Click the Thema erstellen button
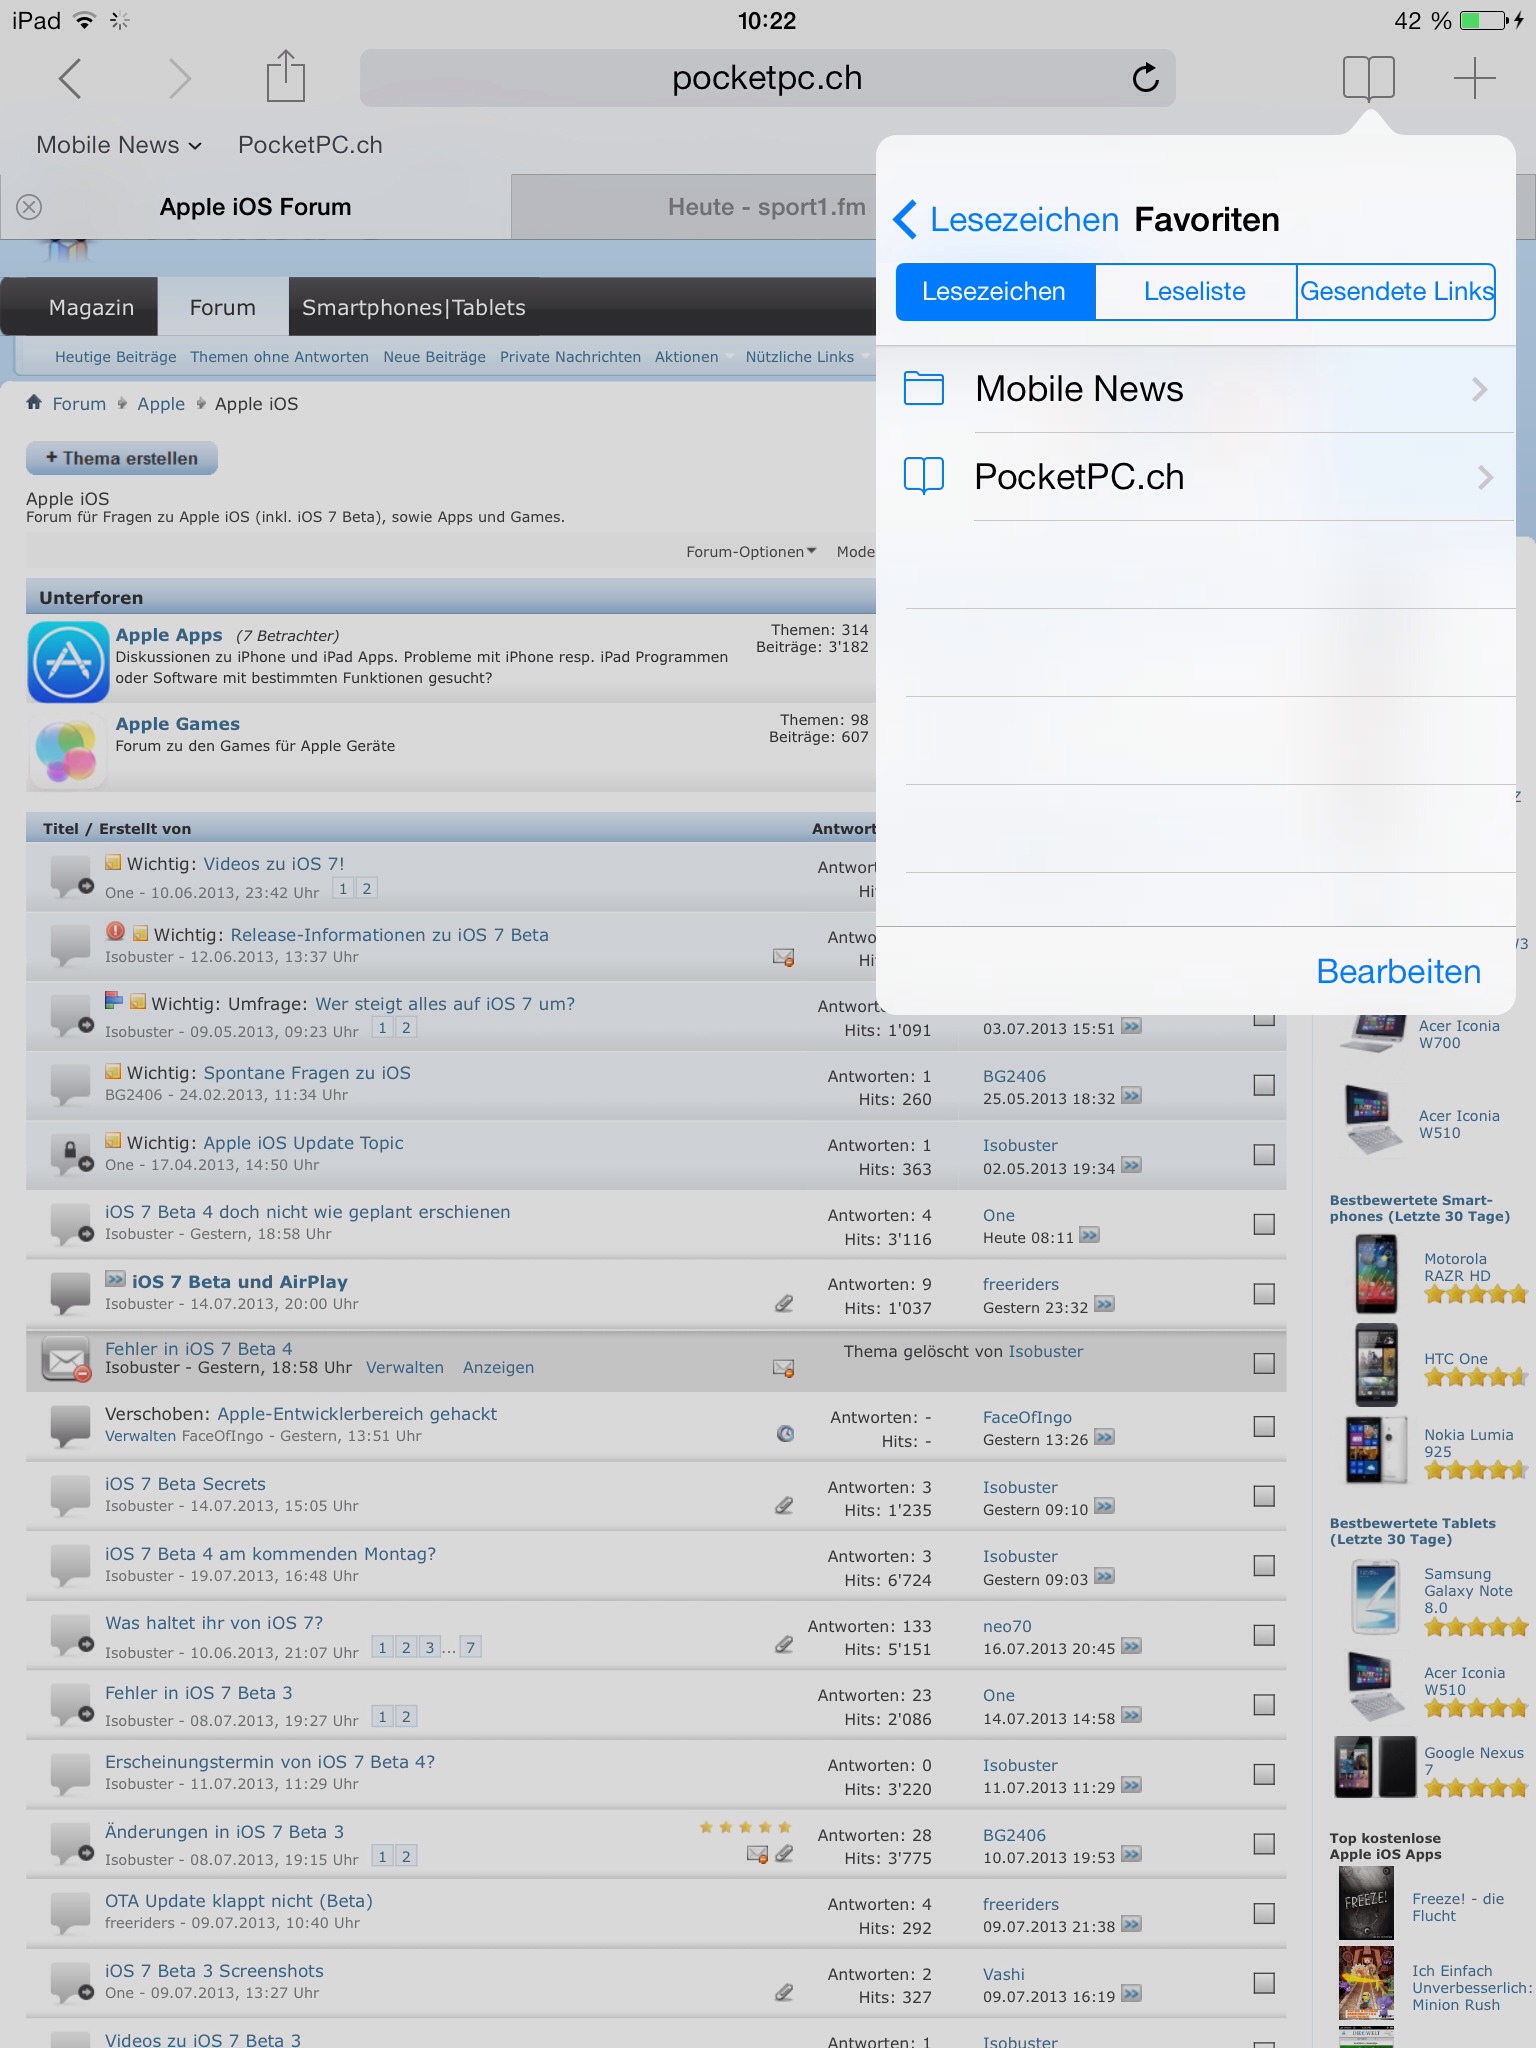Image resolution: width=1536 pixels, height=2048 pixels. tap(122, 458)
